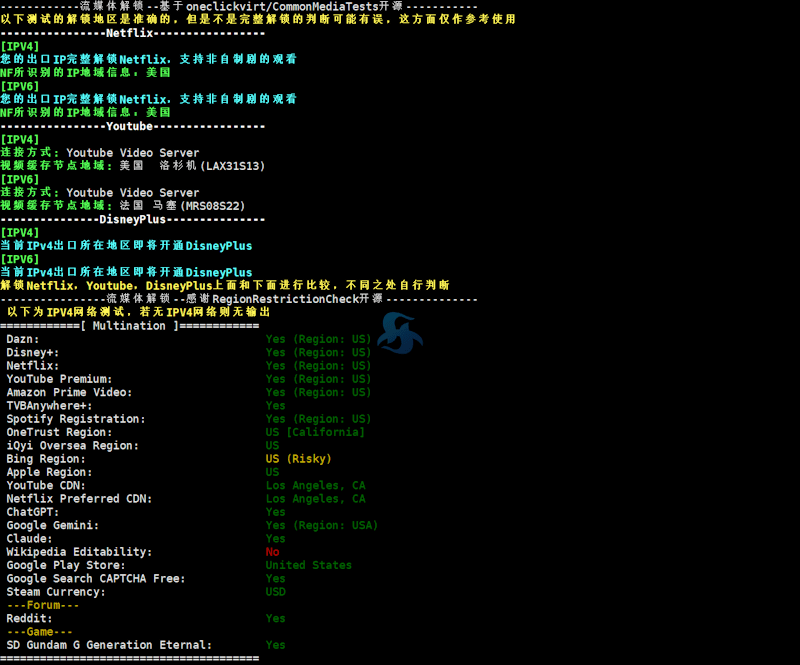The width and height of the screenshot is (800, 665).
Task: Click the 'iQyi Oversea Region:' row label
Action: pos(72,446)
